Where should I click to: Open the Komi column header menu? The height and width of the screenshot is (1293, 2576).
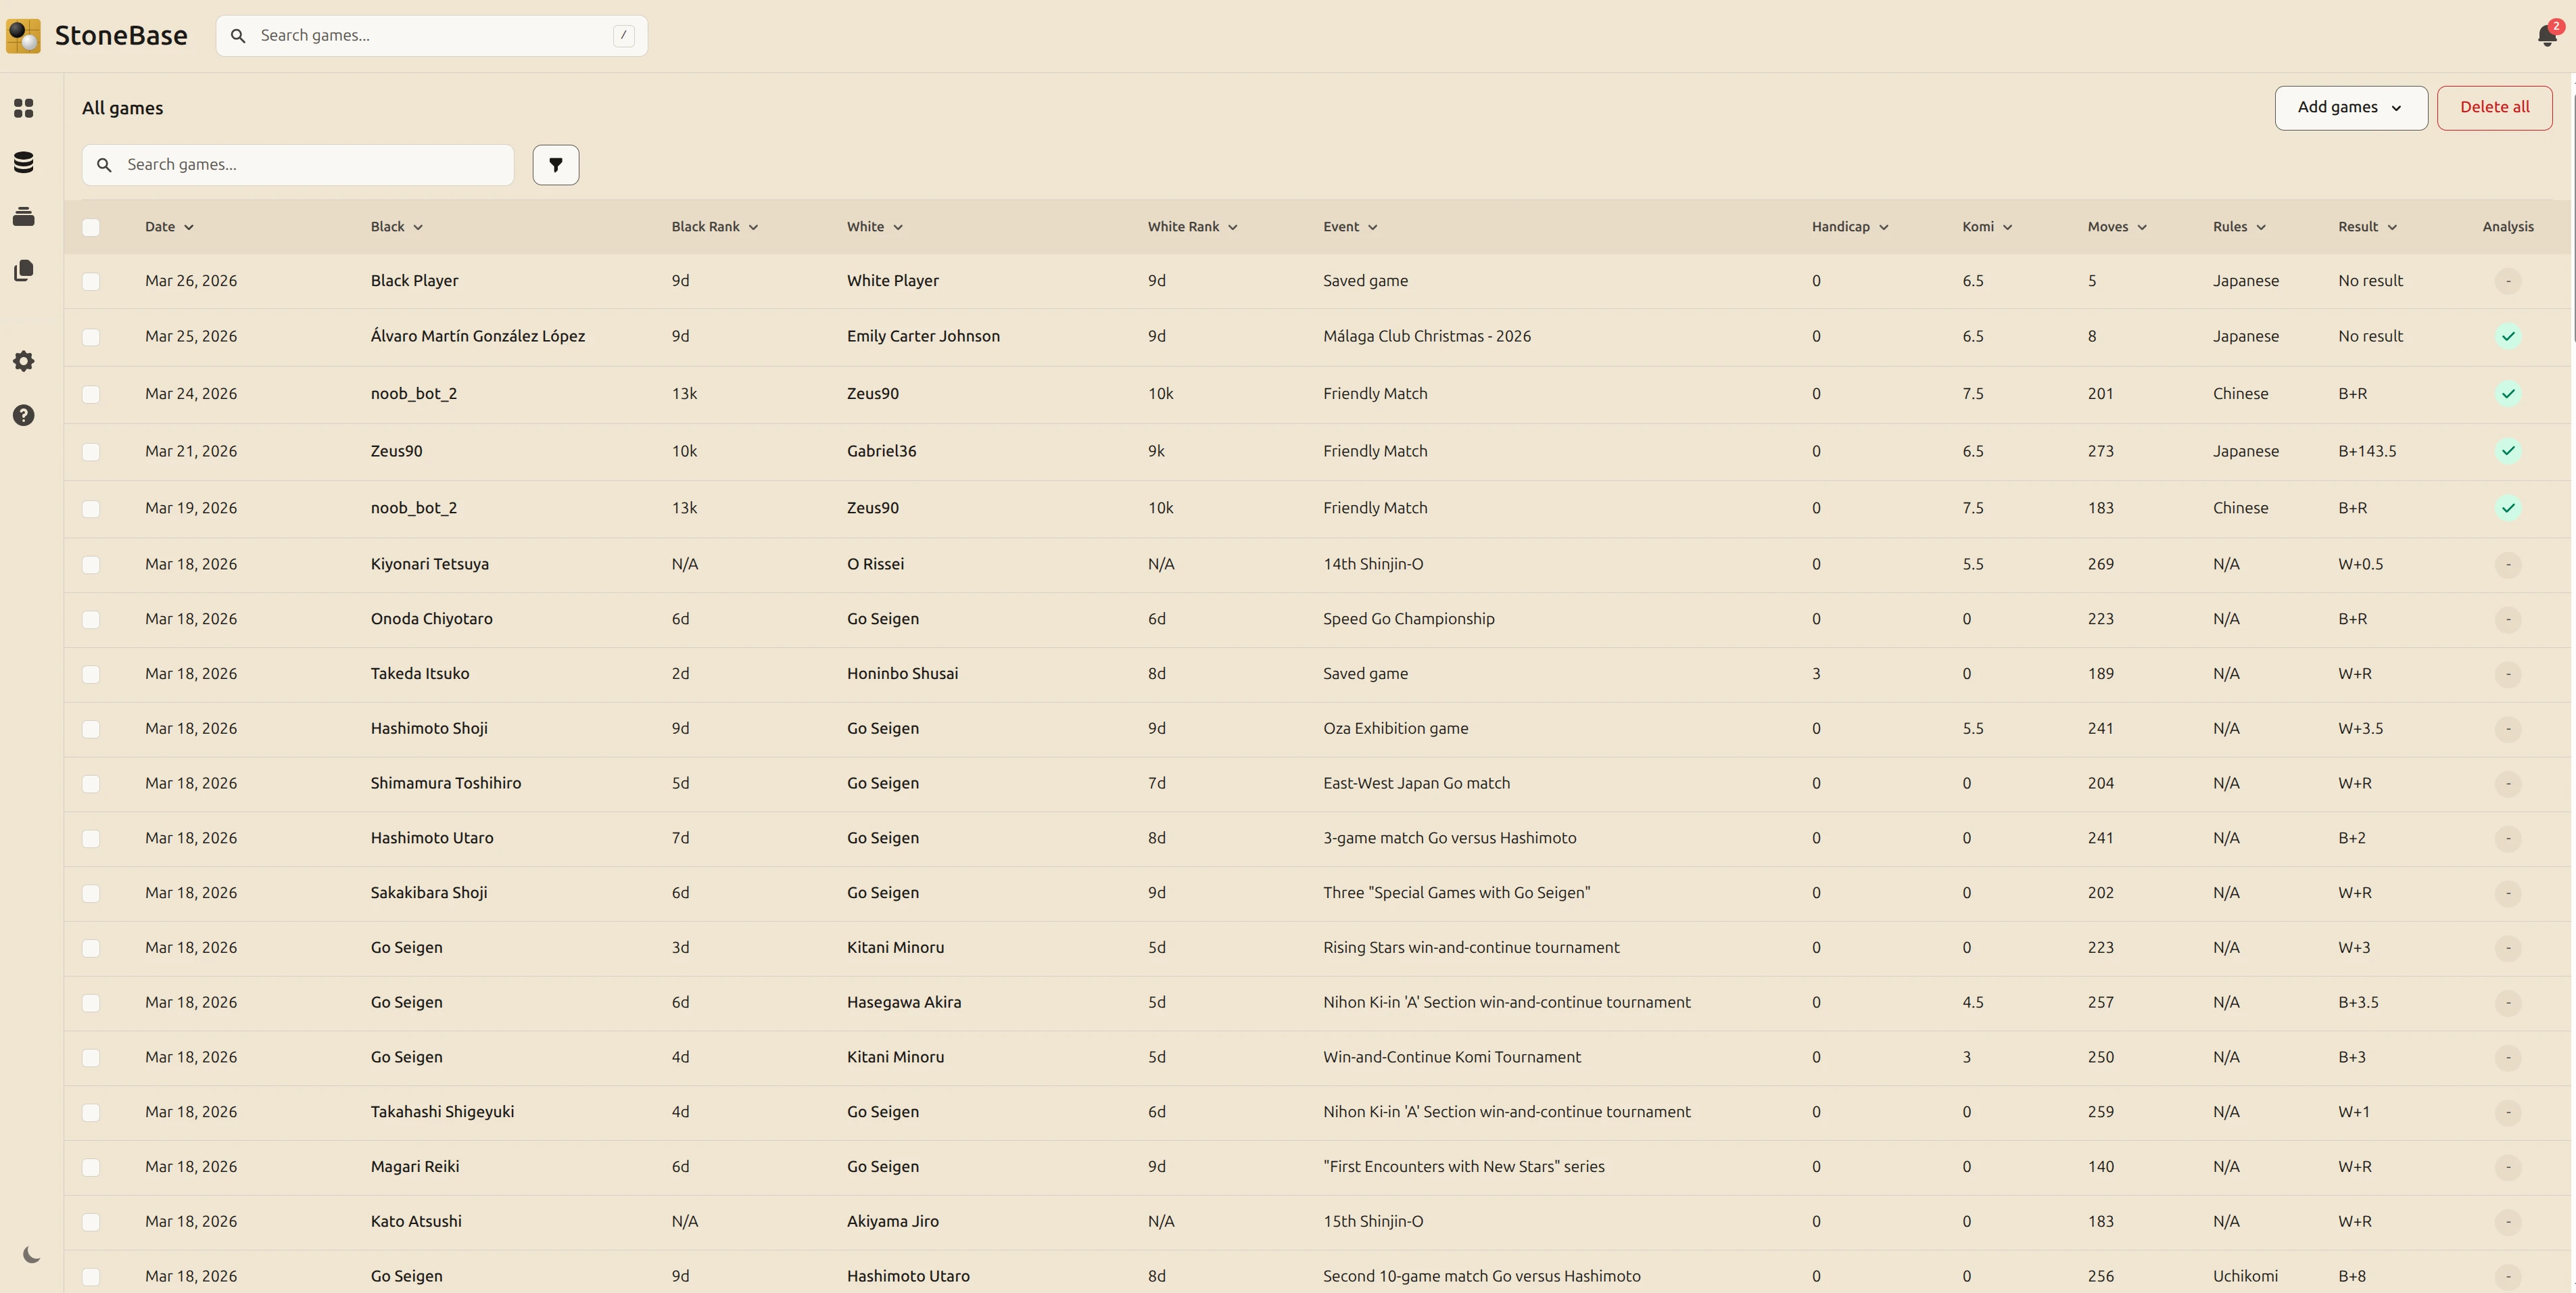point(1986,227)
